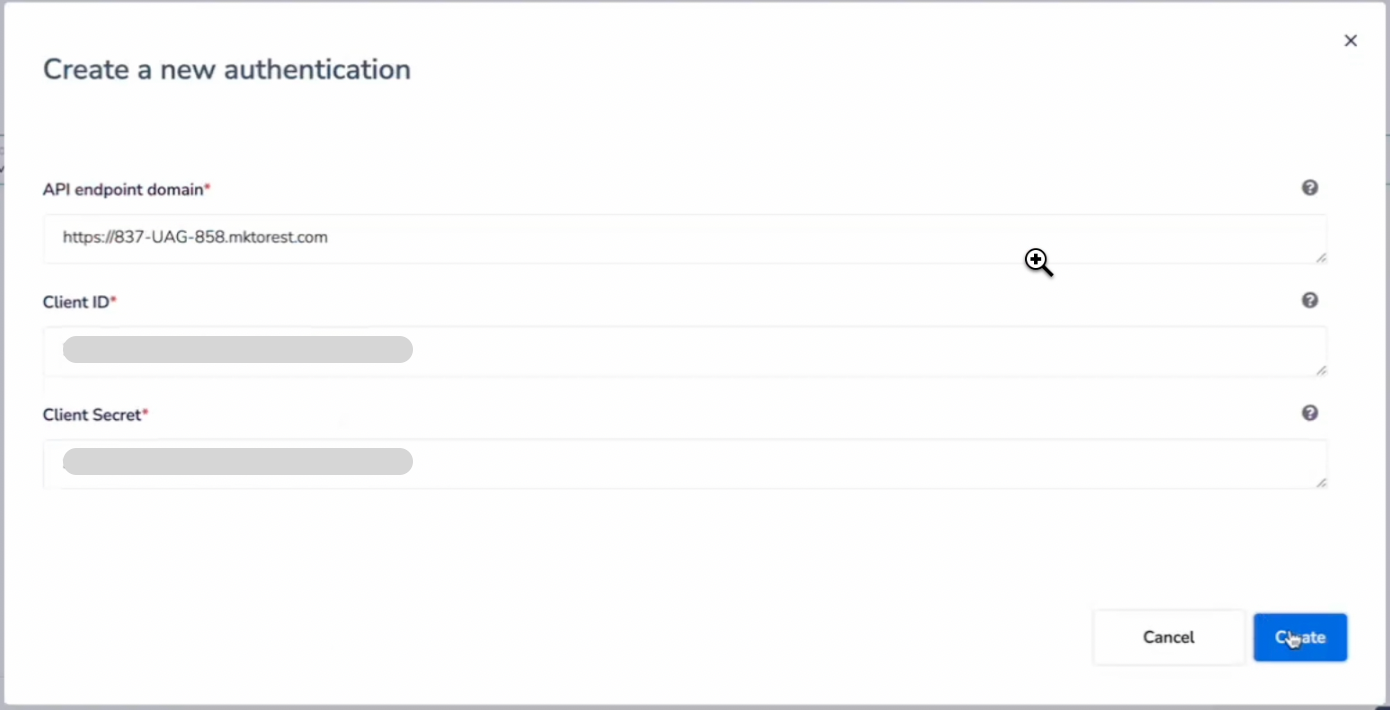Viewport: 1390px width, 710px height.
Task: Click the Client Secret help question icon
Action: [x=1310, y=413]
